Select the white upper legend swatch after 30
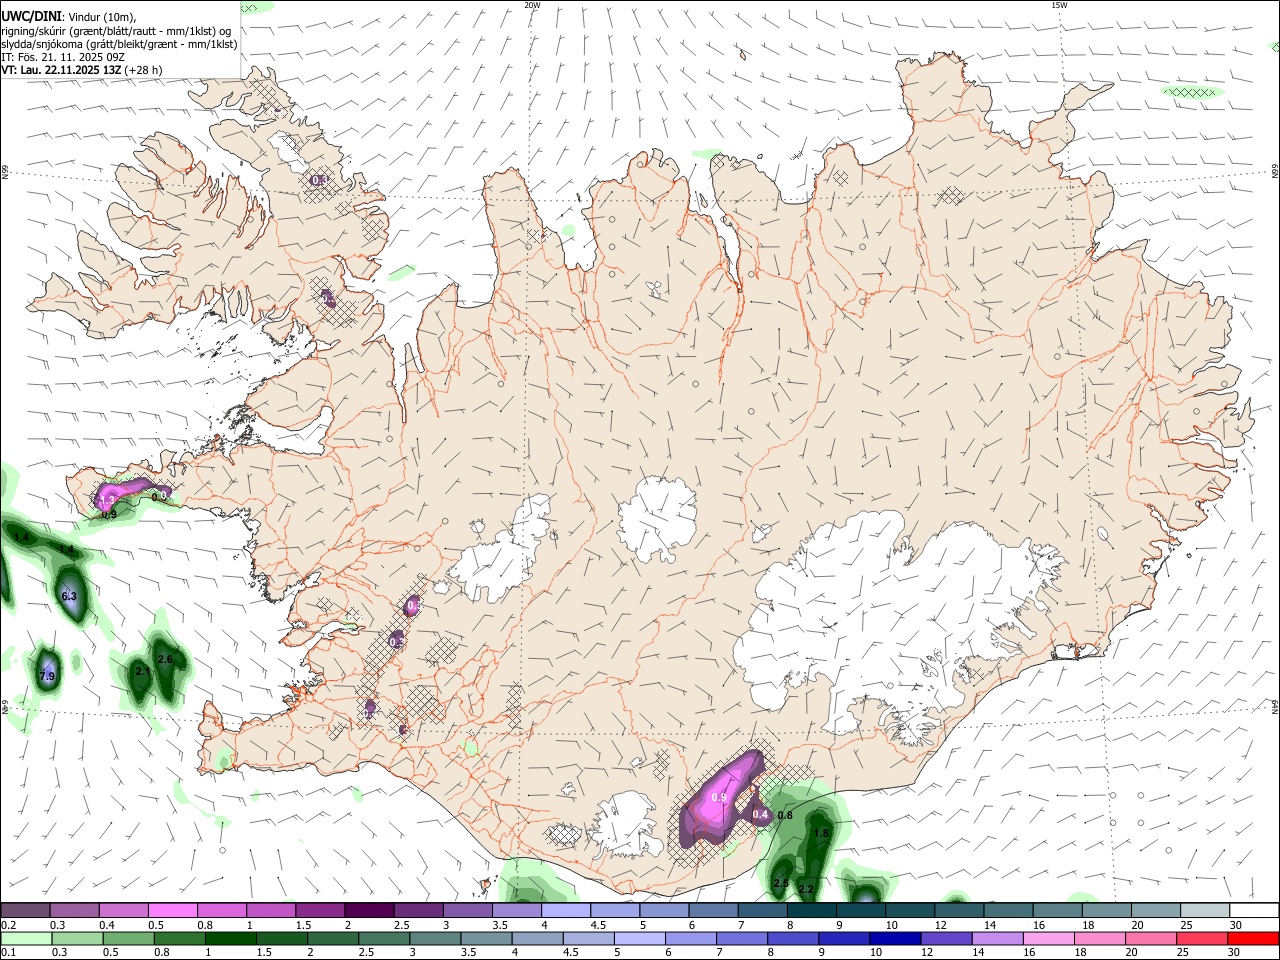 1254,910
